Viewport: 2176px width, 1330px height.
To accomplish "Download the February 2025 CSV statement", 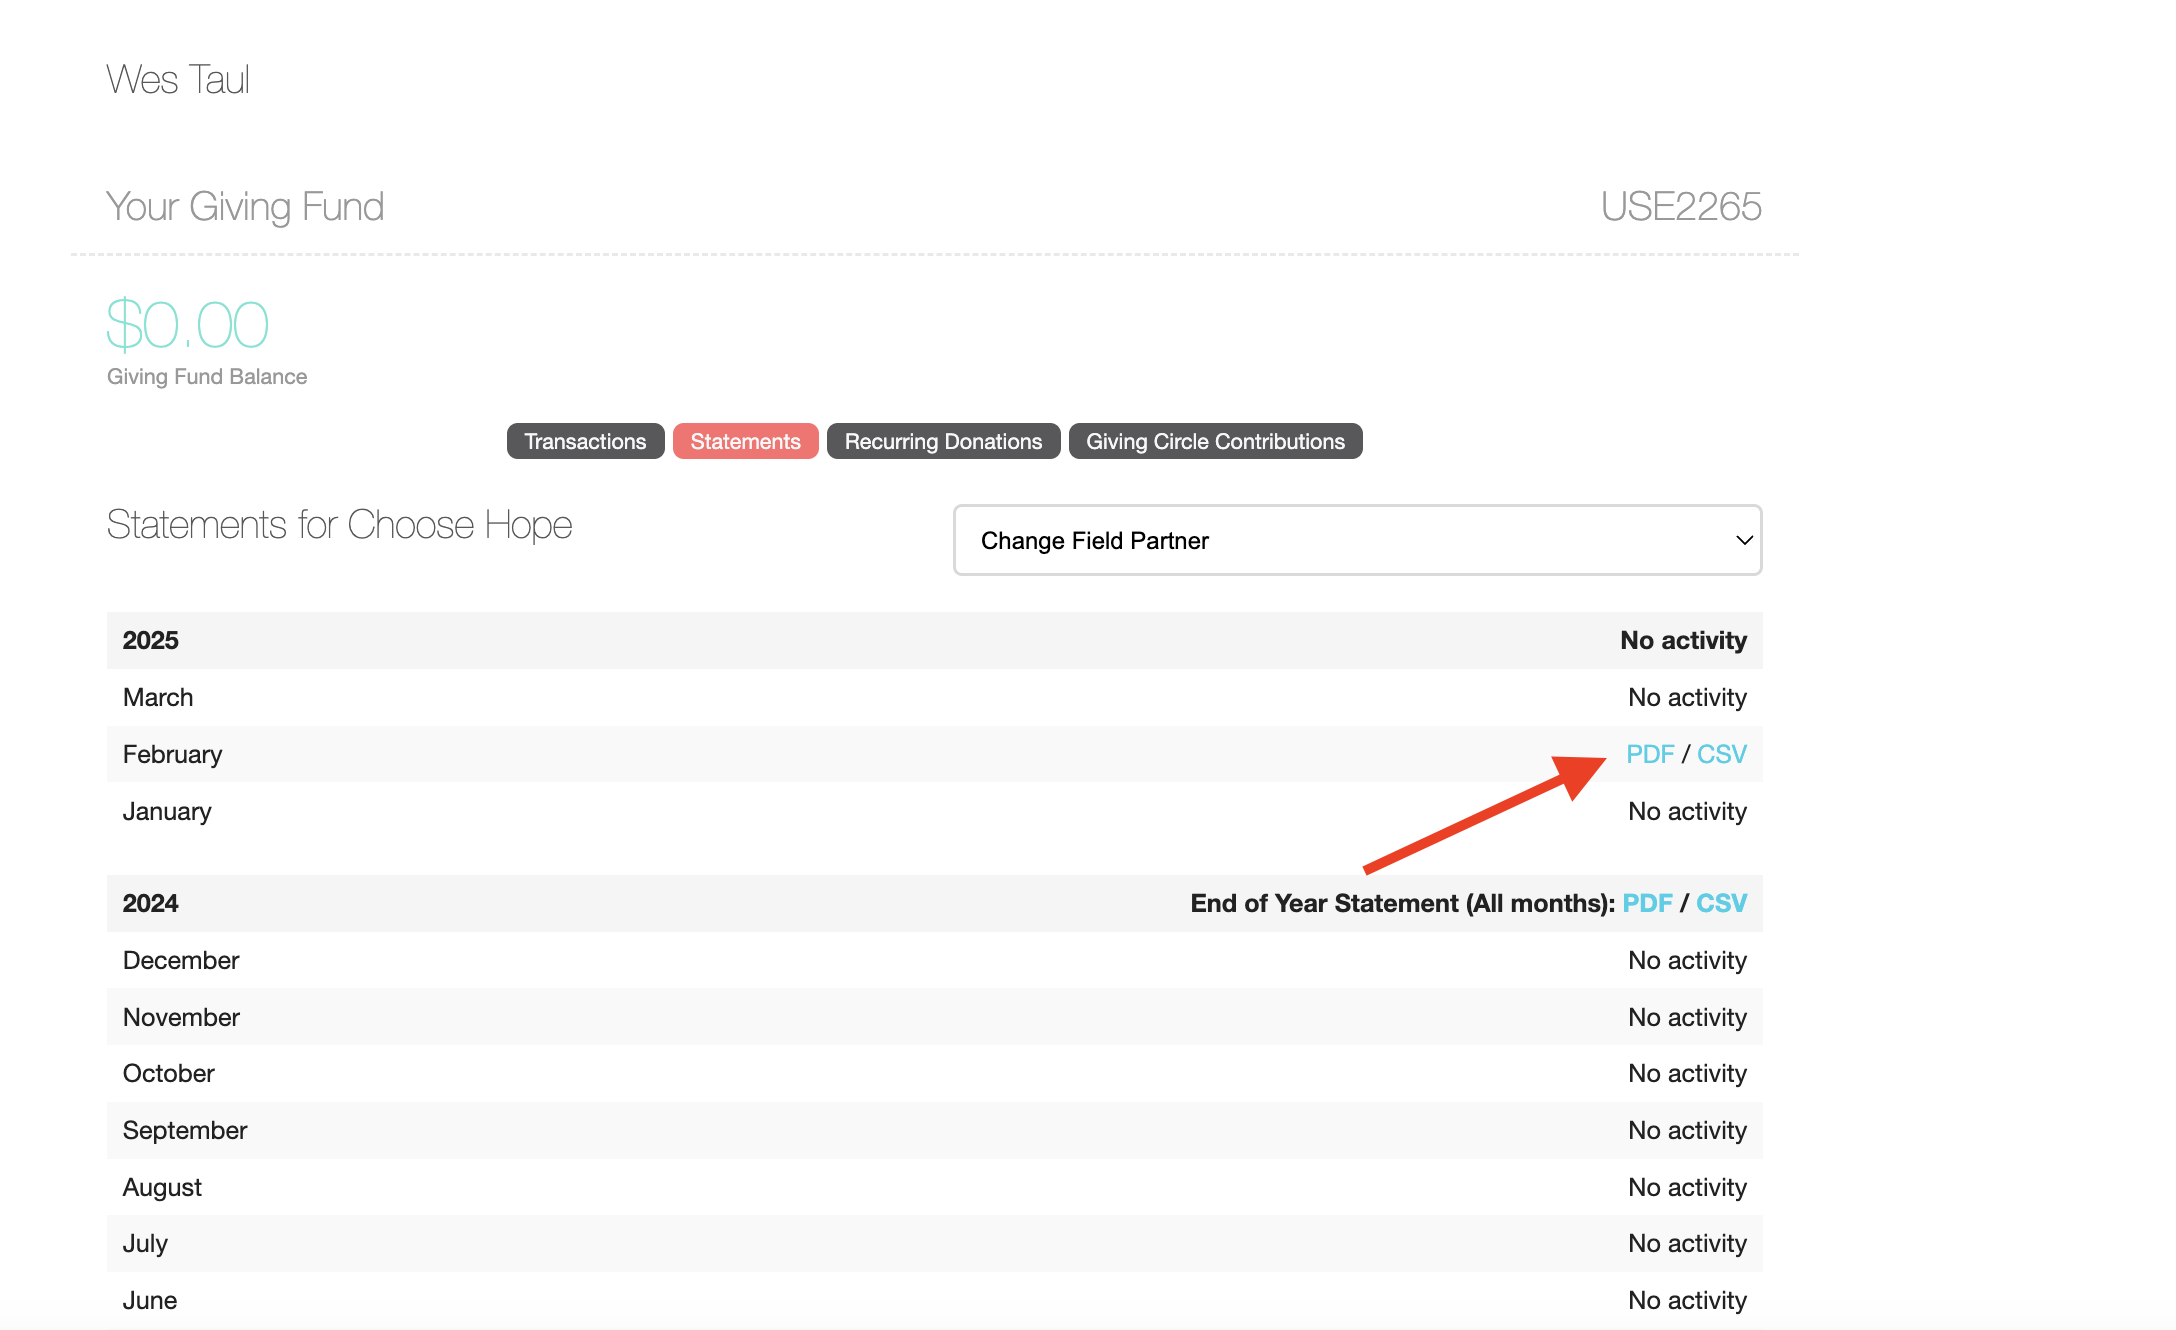I will pos(1722,754).
